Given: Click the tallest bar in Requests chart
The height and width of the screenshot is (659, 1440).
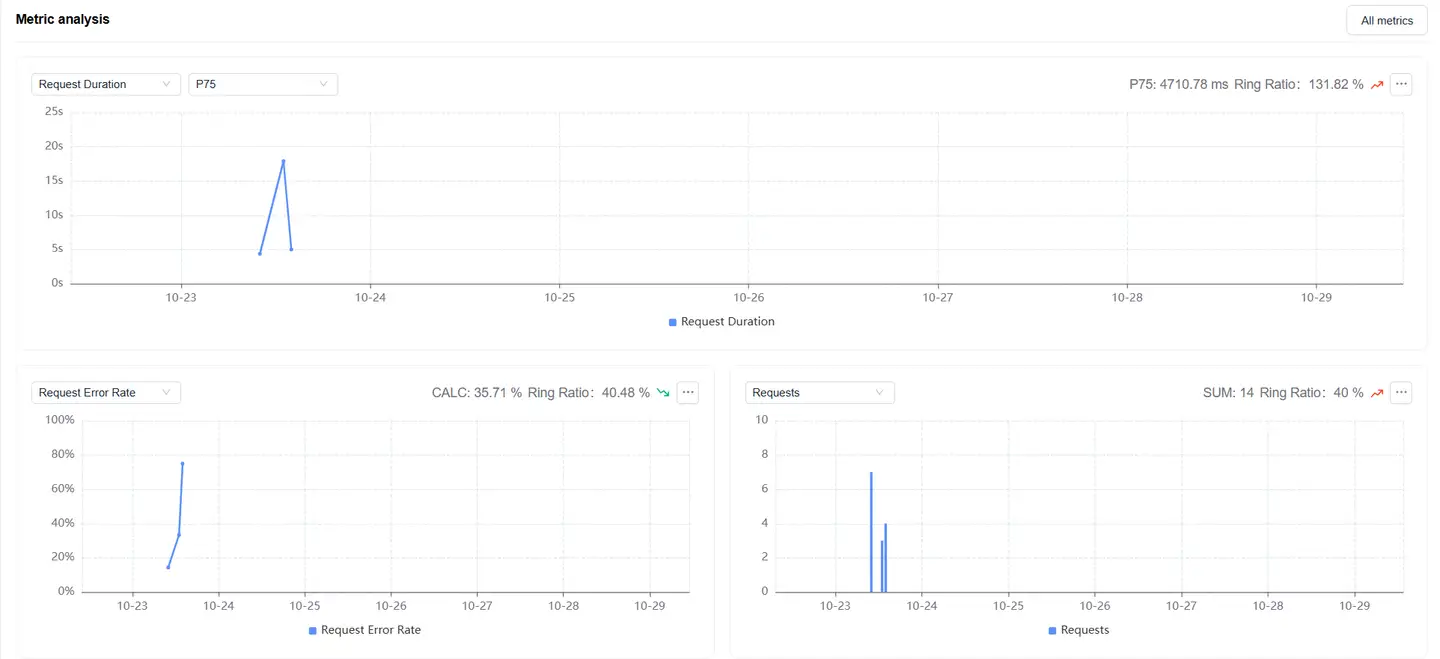Looking at the screenshot, I should [871, 531].
